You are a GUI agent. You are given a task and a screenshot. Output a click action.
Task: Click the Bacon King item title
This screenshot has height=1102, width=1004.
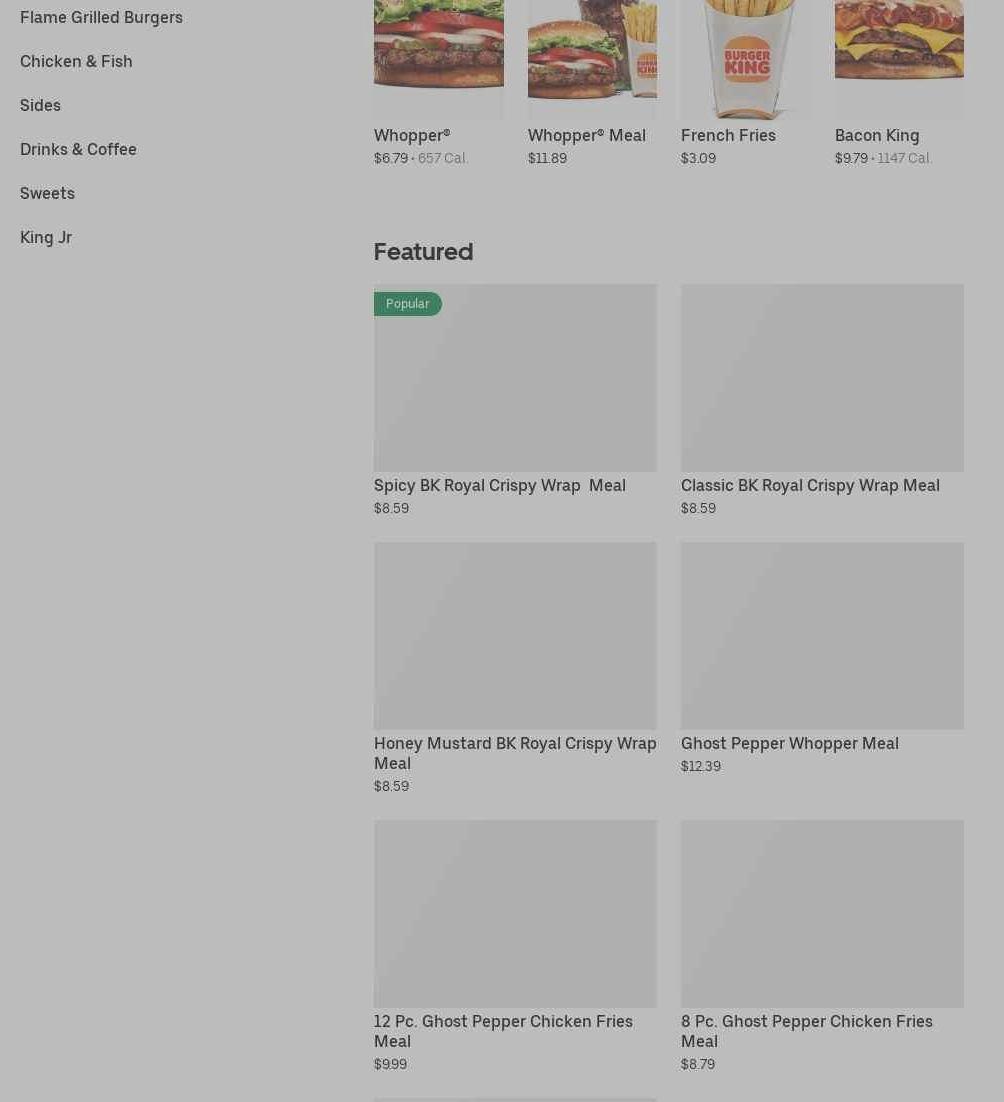877,136
